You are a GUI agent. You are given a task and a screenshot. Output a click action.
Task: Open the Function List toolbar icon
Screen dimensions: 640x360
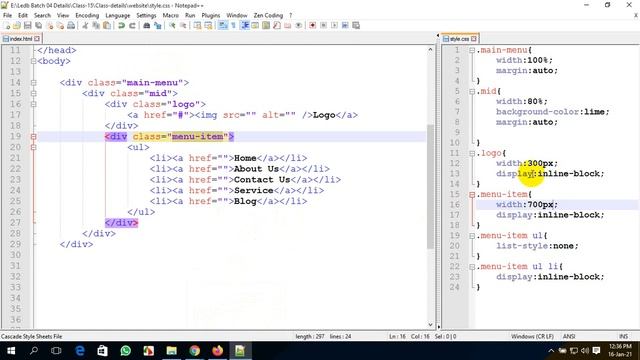(x=277, y=25)
